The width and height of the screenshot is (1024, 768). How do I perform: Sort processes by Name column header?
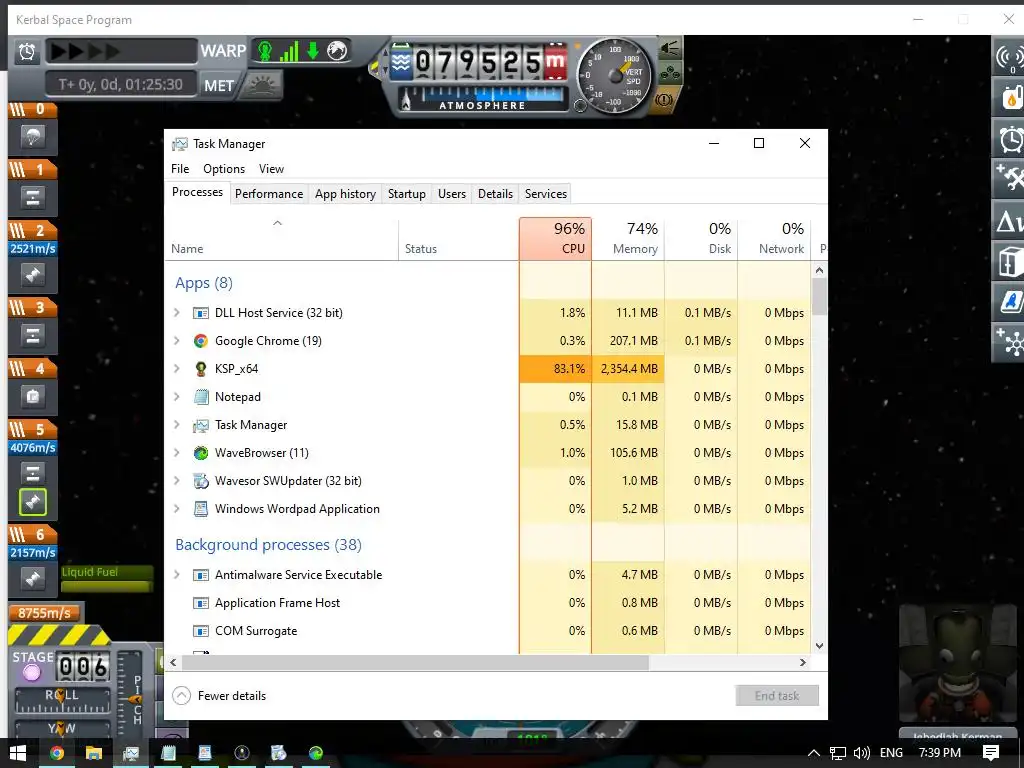click(281, 239)
